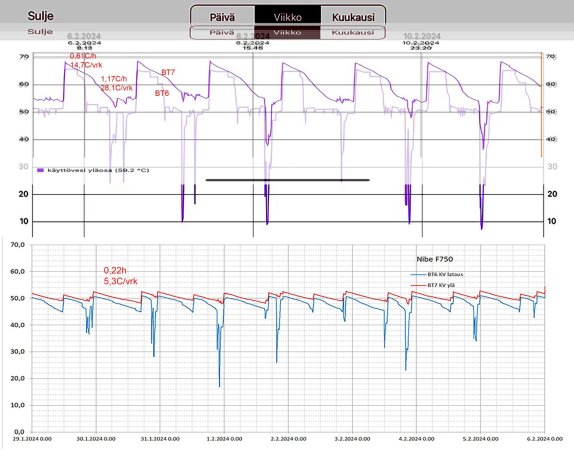Click the BT7 KV ylä legend entry
This screenshot has width=574, height=450.
[x=433, y=285]
